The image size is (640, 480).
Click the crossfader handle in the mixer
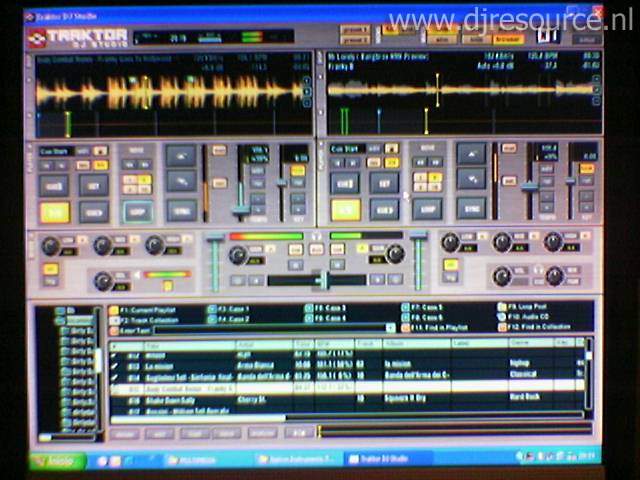pos(325,280)
